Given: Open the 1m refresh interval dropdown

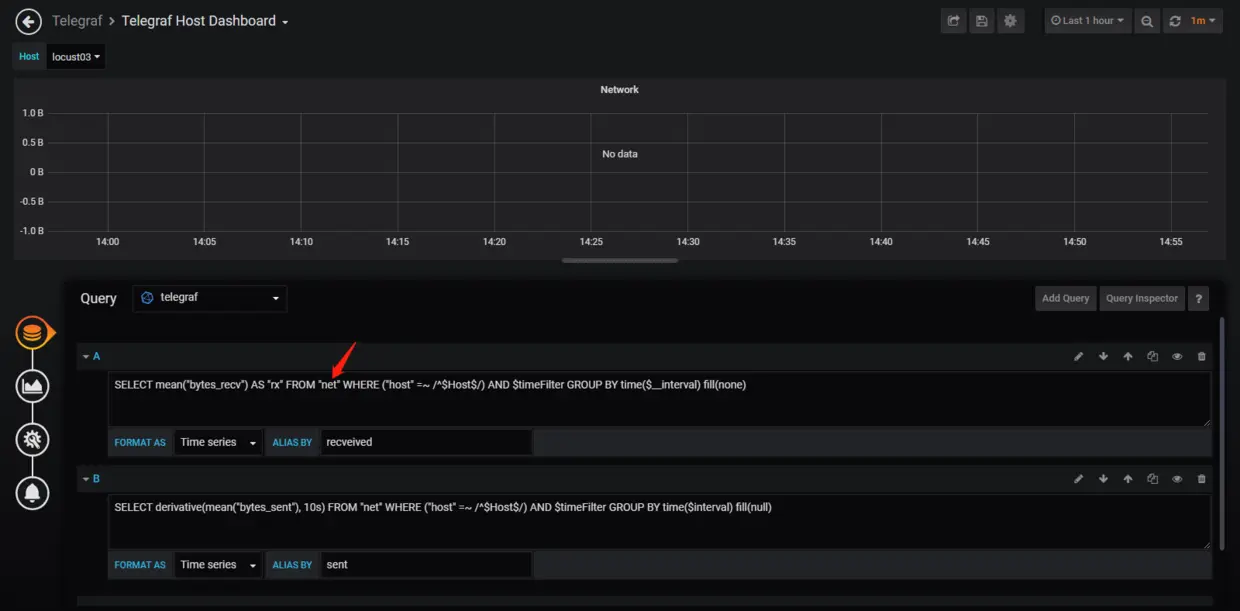Looking at the screenshot, I should click(1203, 21).
